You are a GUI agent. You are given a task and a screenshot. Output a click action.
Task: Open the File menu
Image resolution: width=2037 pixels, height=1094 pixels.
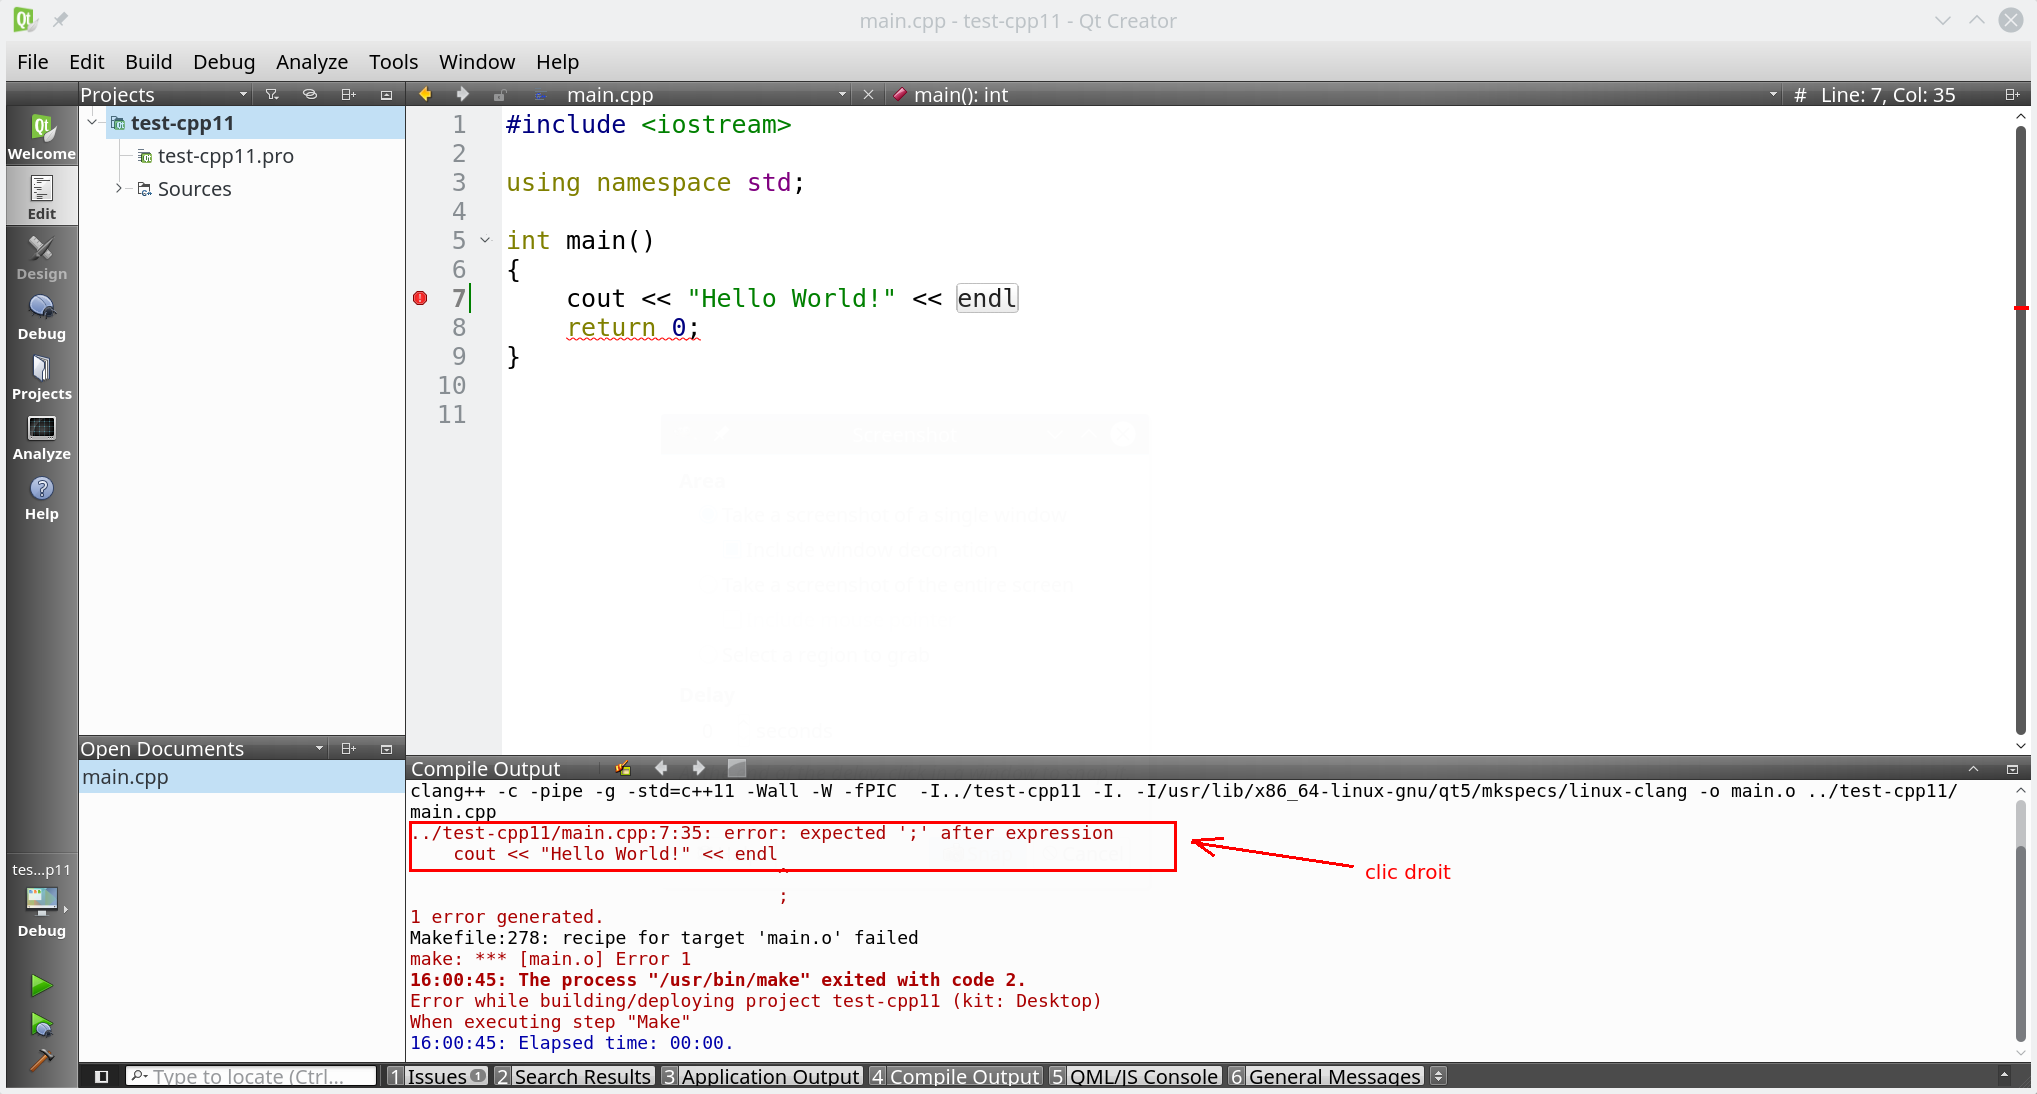pyautogui.click(x=33, y=62)
